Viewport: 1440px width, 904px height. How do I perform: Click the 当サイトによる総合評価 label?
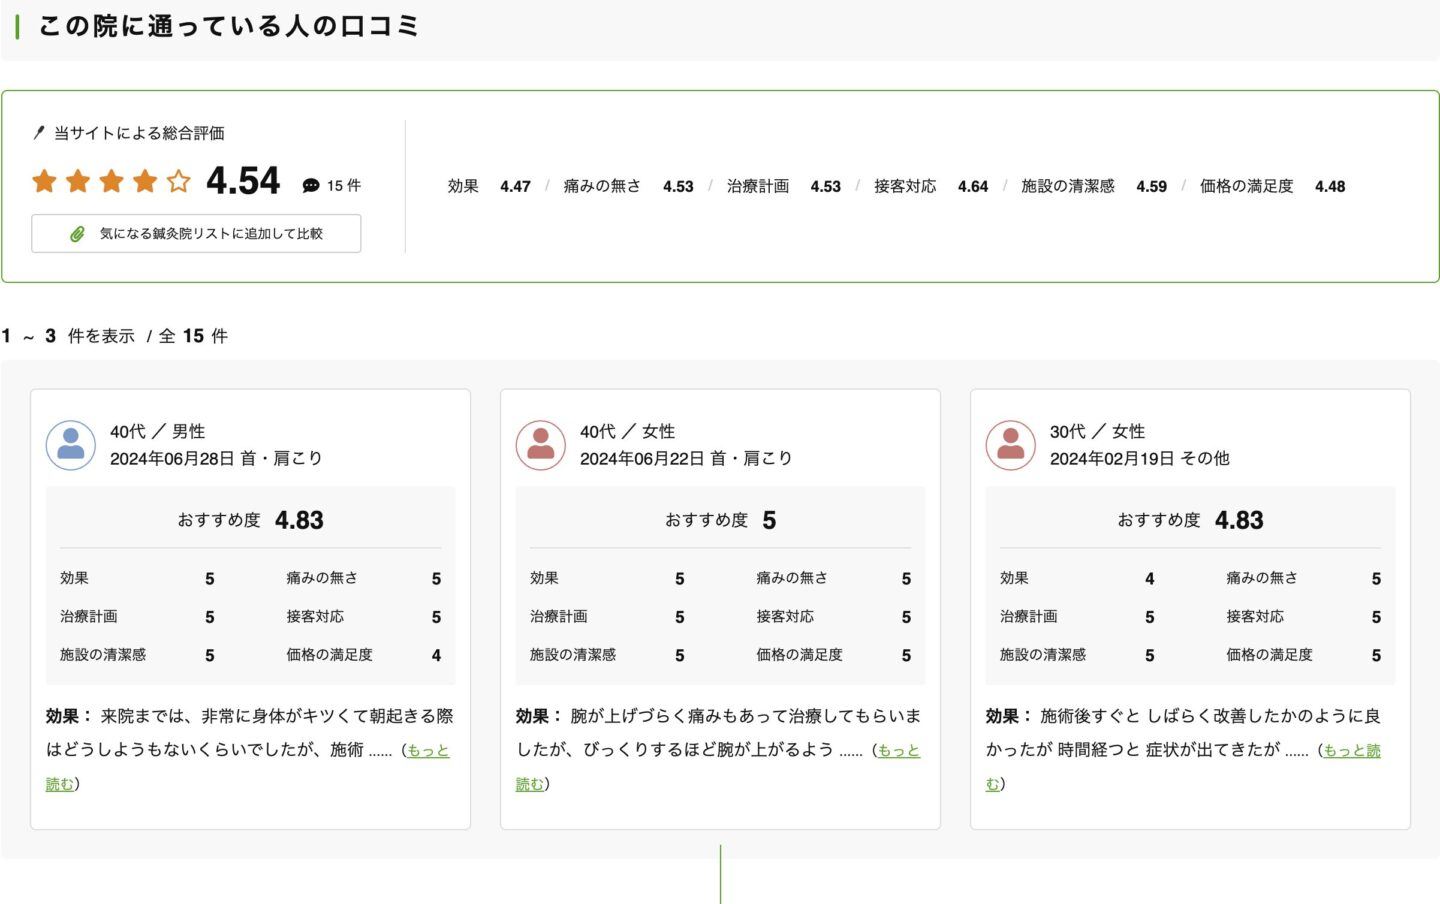(139, 133)
